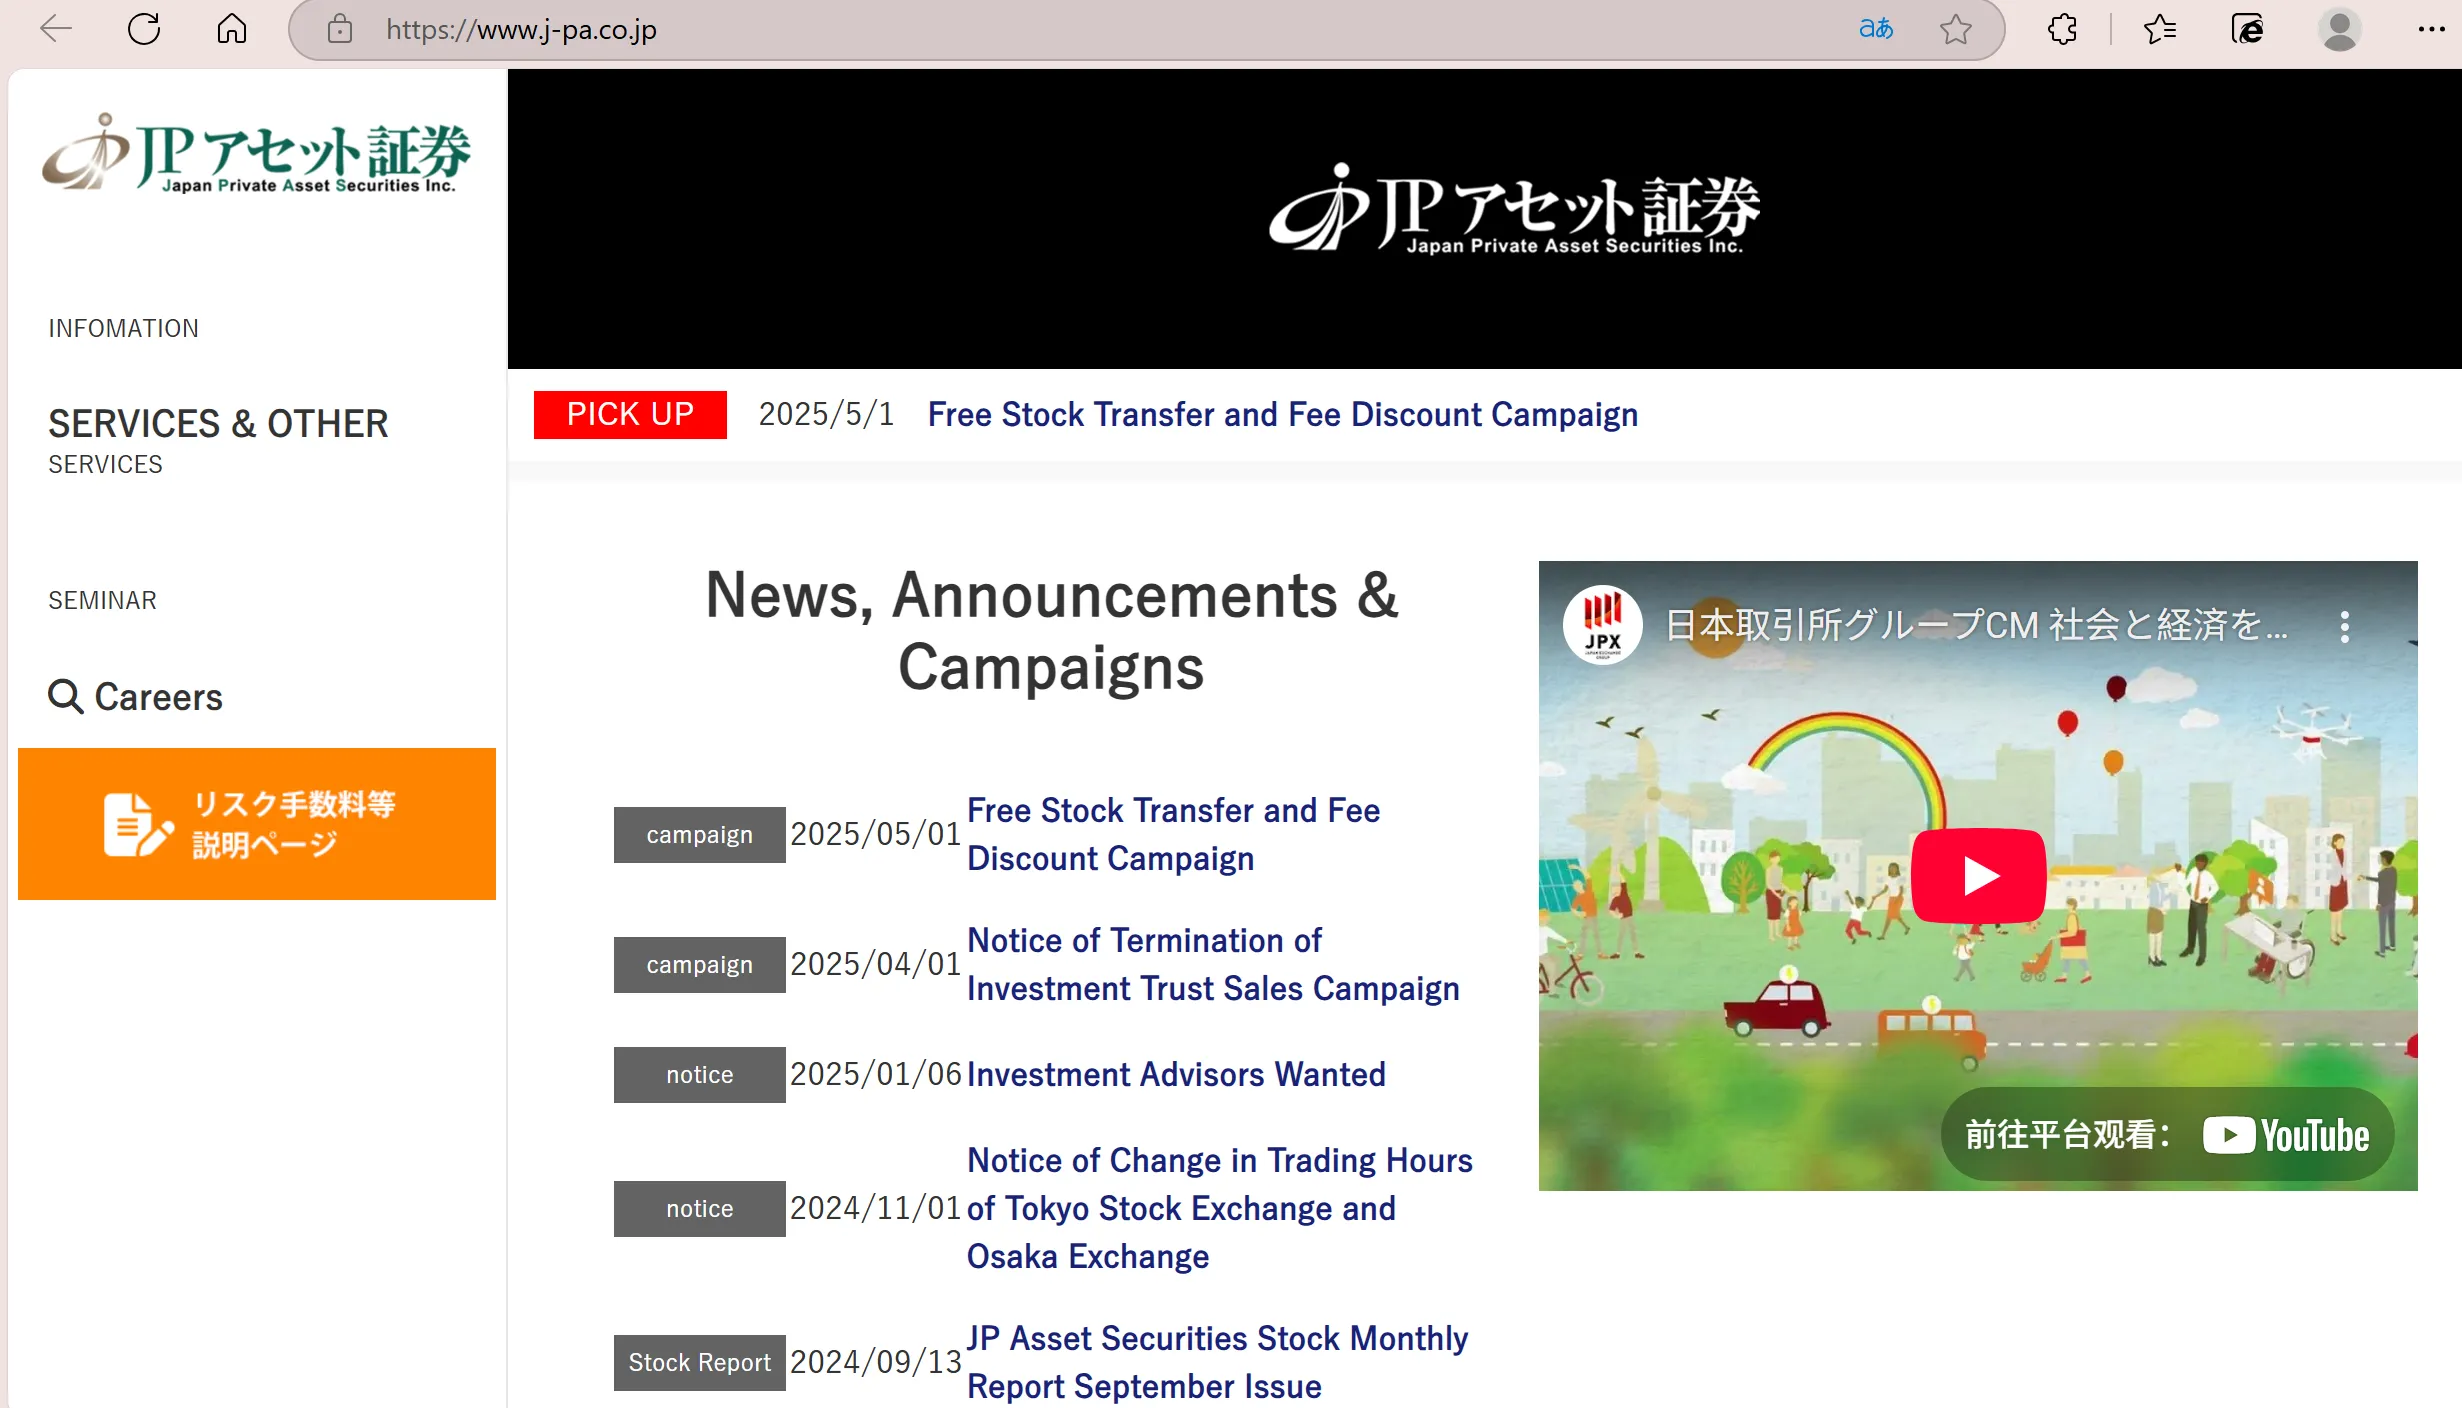Click the browser back arrow
This screenshot has width=2462, height=1408.
[x=56, y=29]
